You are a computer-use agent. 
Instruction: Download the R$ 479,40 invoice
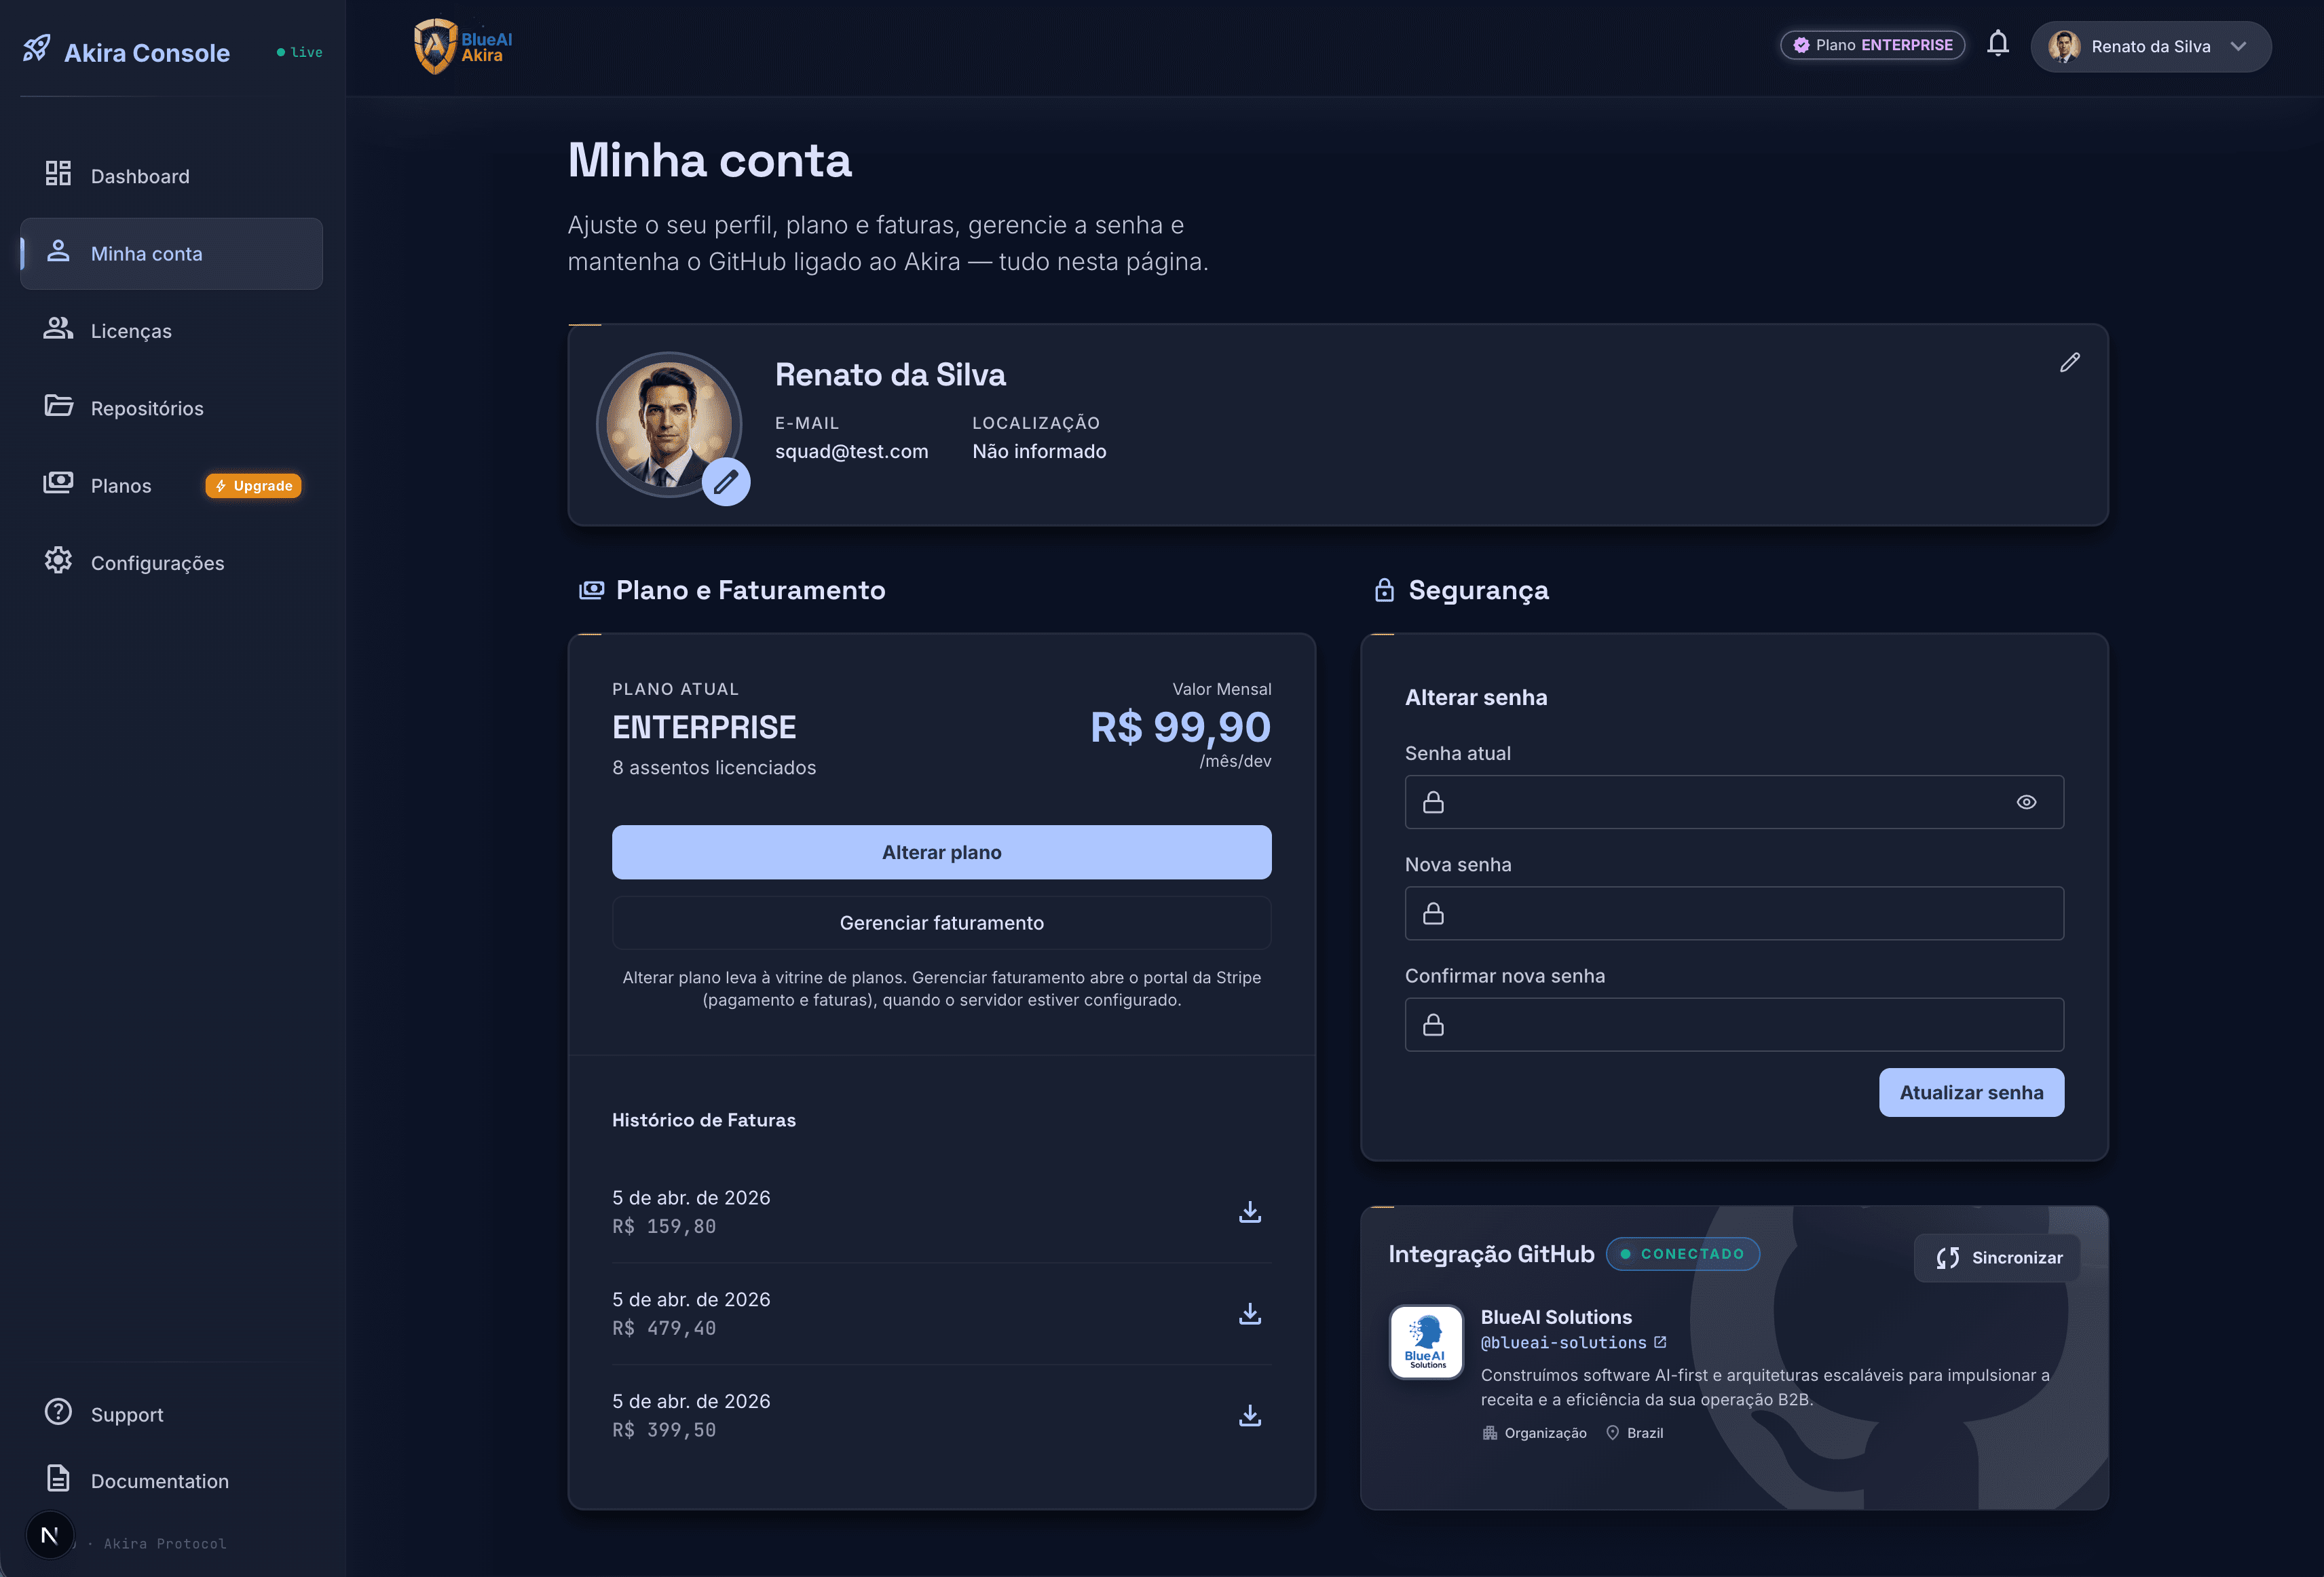tap(1249, 1314)
